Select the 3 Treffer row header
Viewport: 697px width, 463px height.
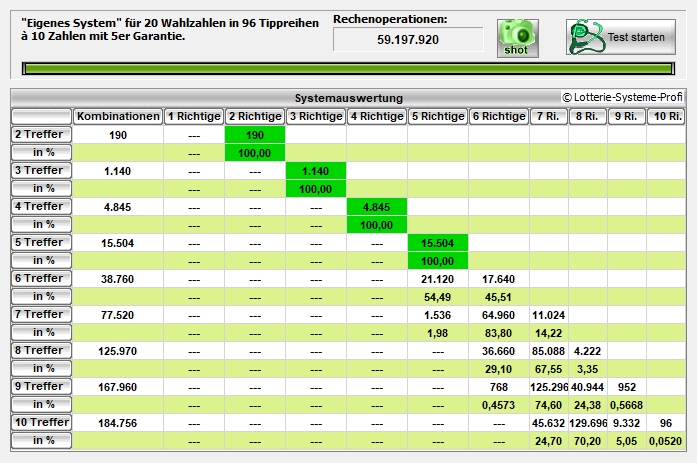(x=41, y=170)
